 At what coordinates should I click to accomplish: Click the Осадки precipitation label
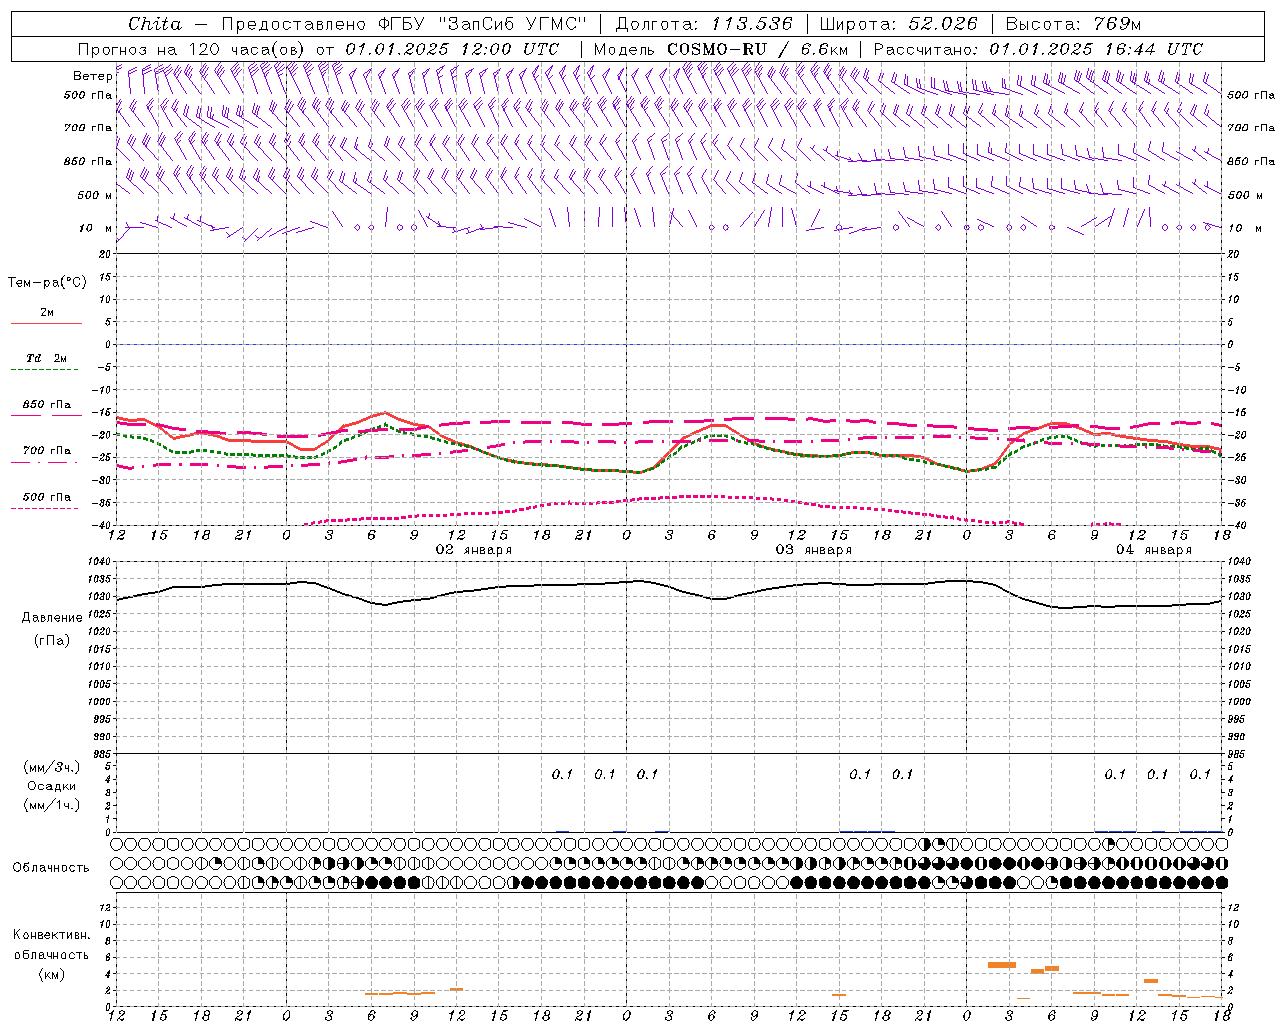52,786
